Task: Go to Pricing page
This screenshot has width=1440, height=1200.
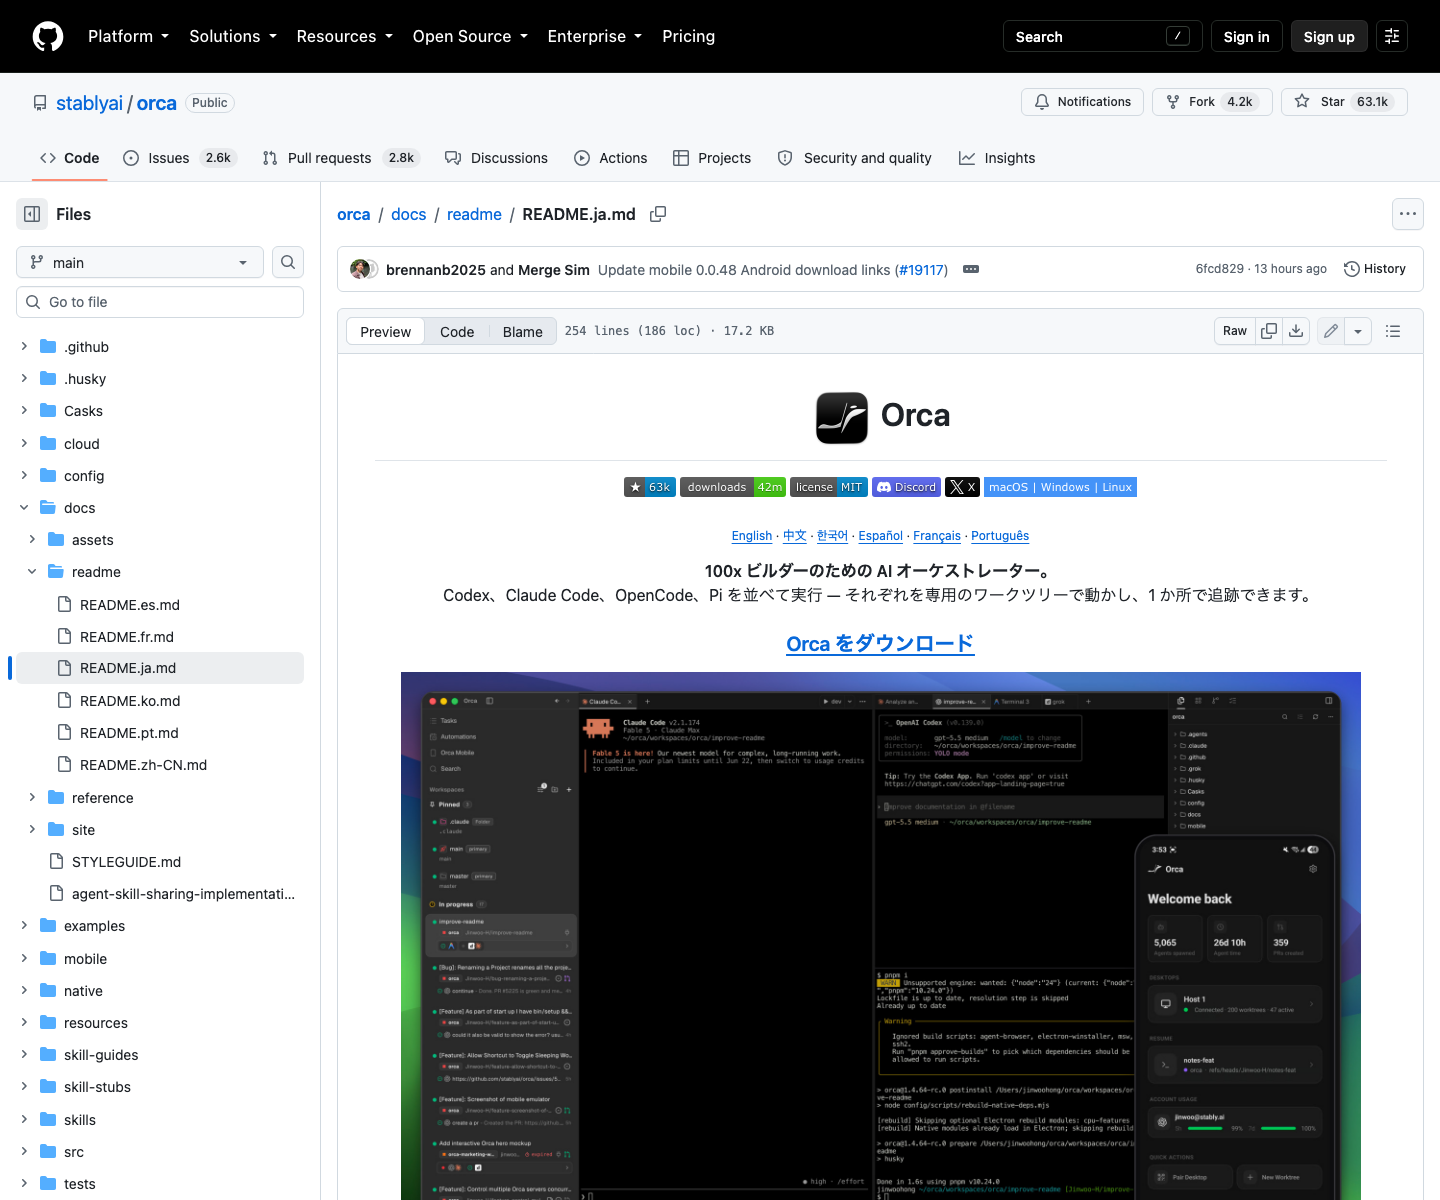Action: pyautogui.click(x=688, y=36)
